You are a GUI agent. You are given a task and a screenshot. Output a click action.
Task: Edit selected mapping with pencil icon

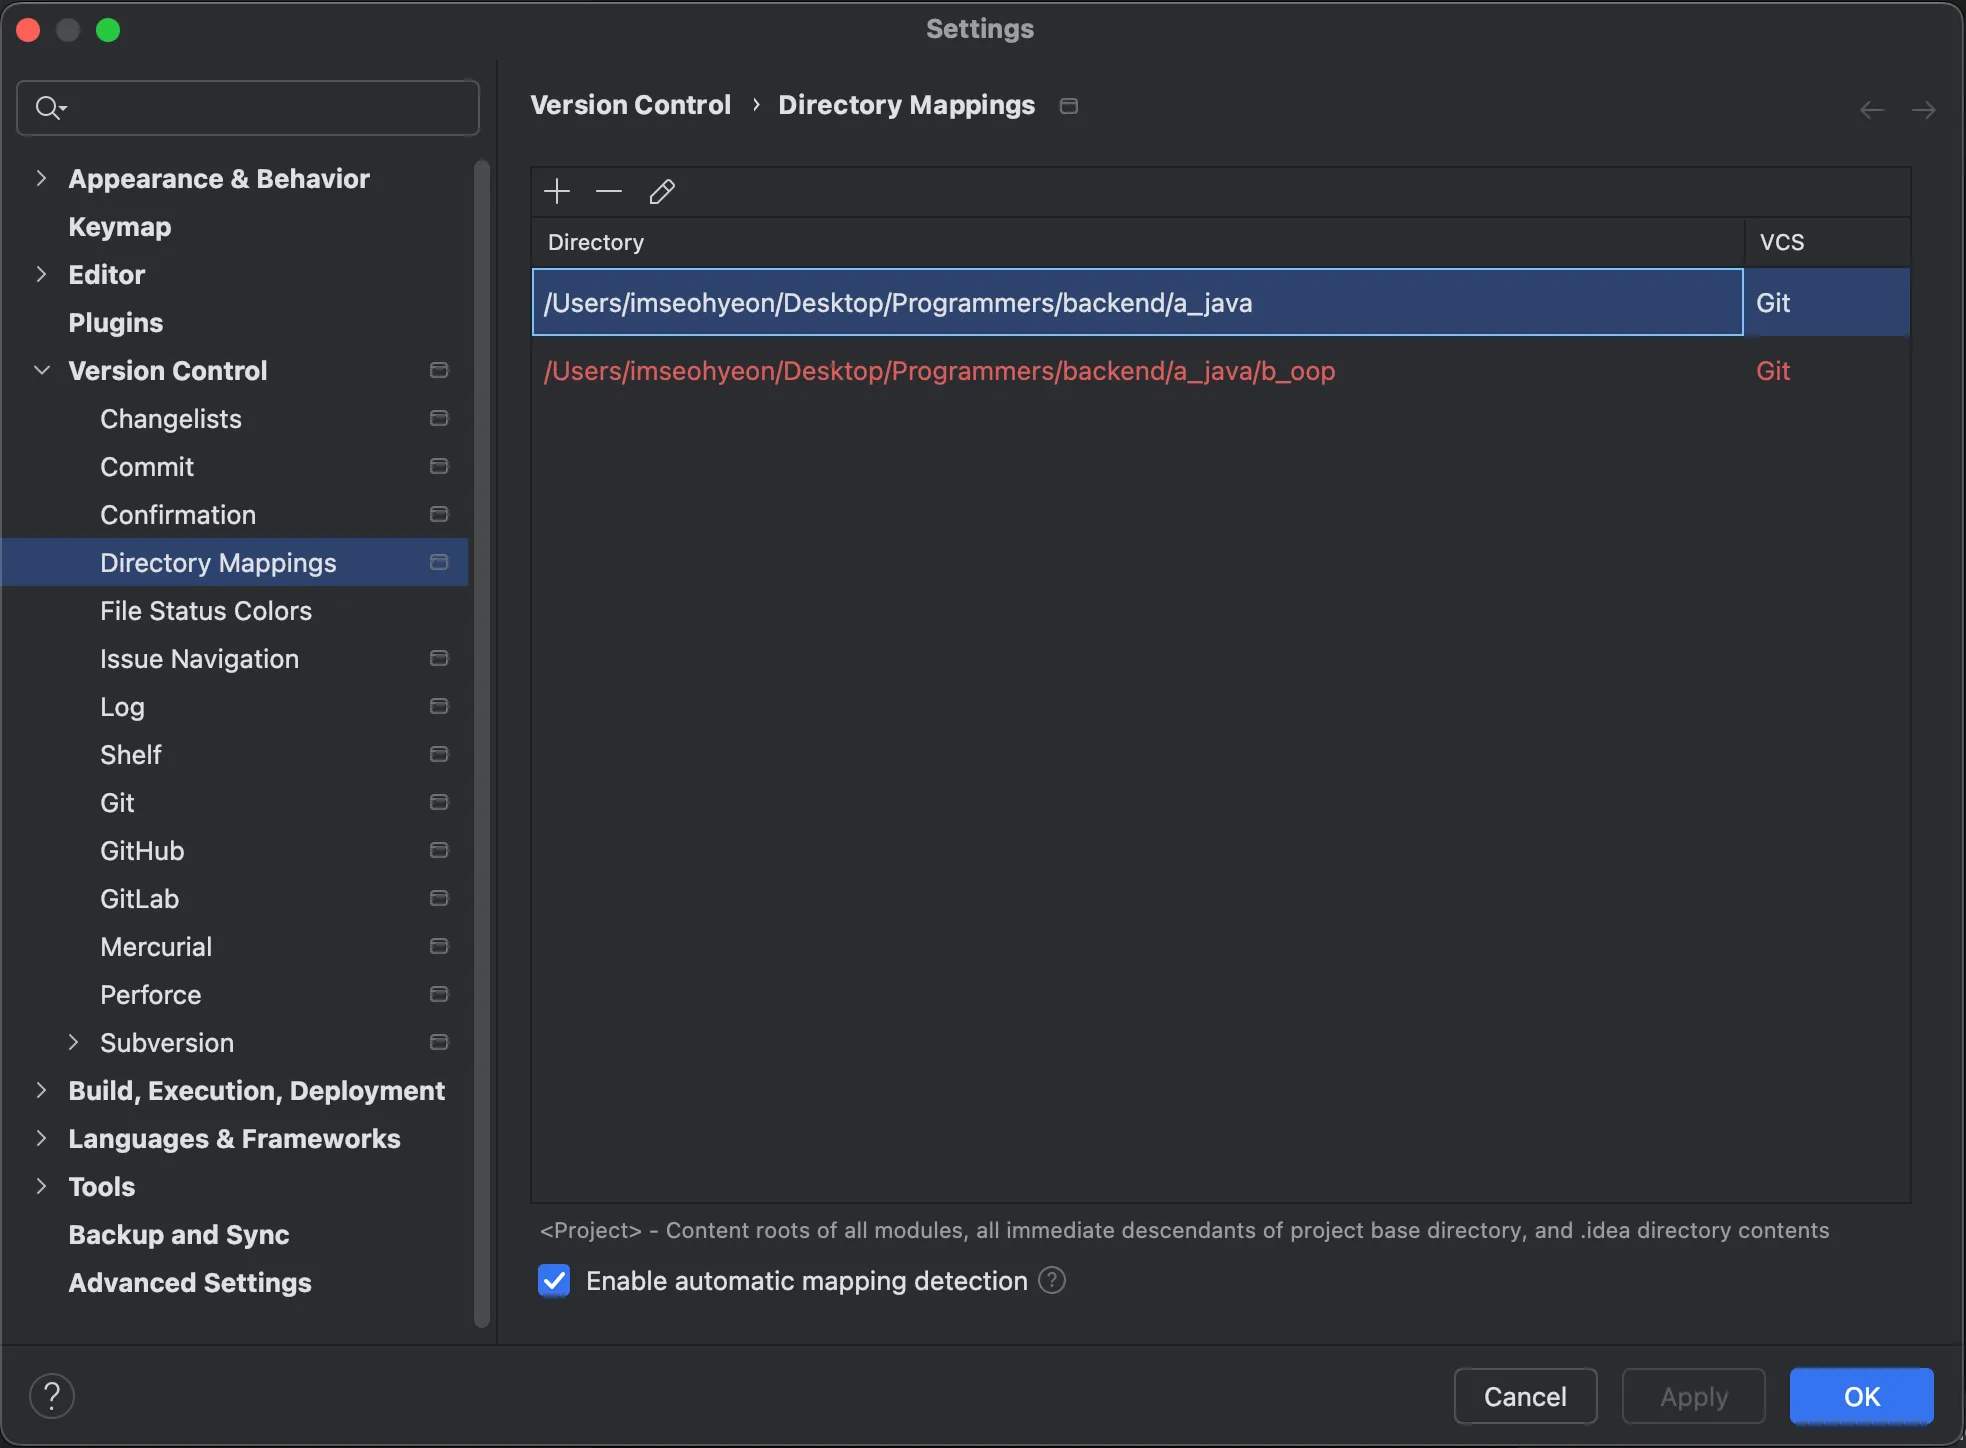[662, 191]
